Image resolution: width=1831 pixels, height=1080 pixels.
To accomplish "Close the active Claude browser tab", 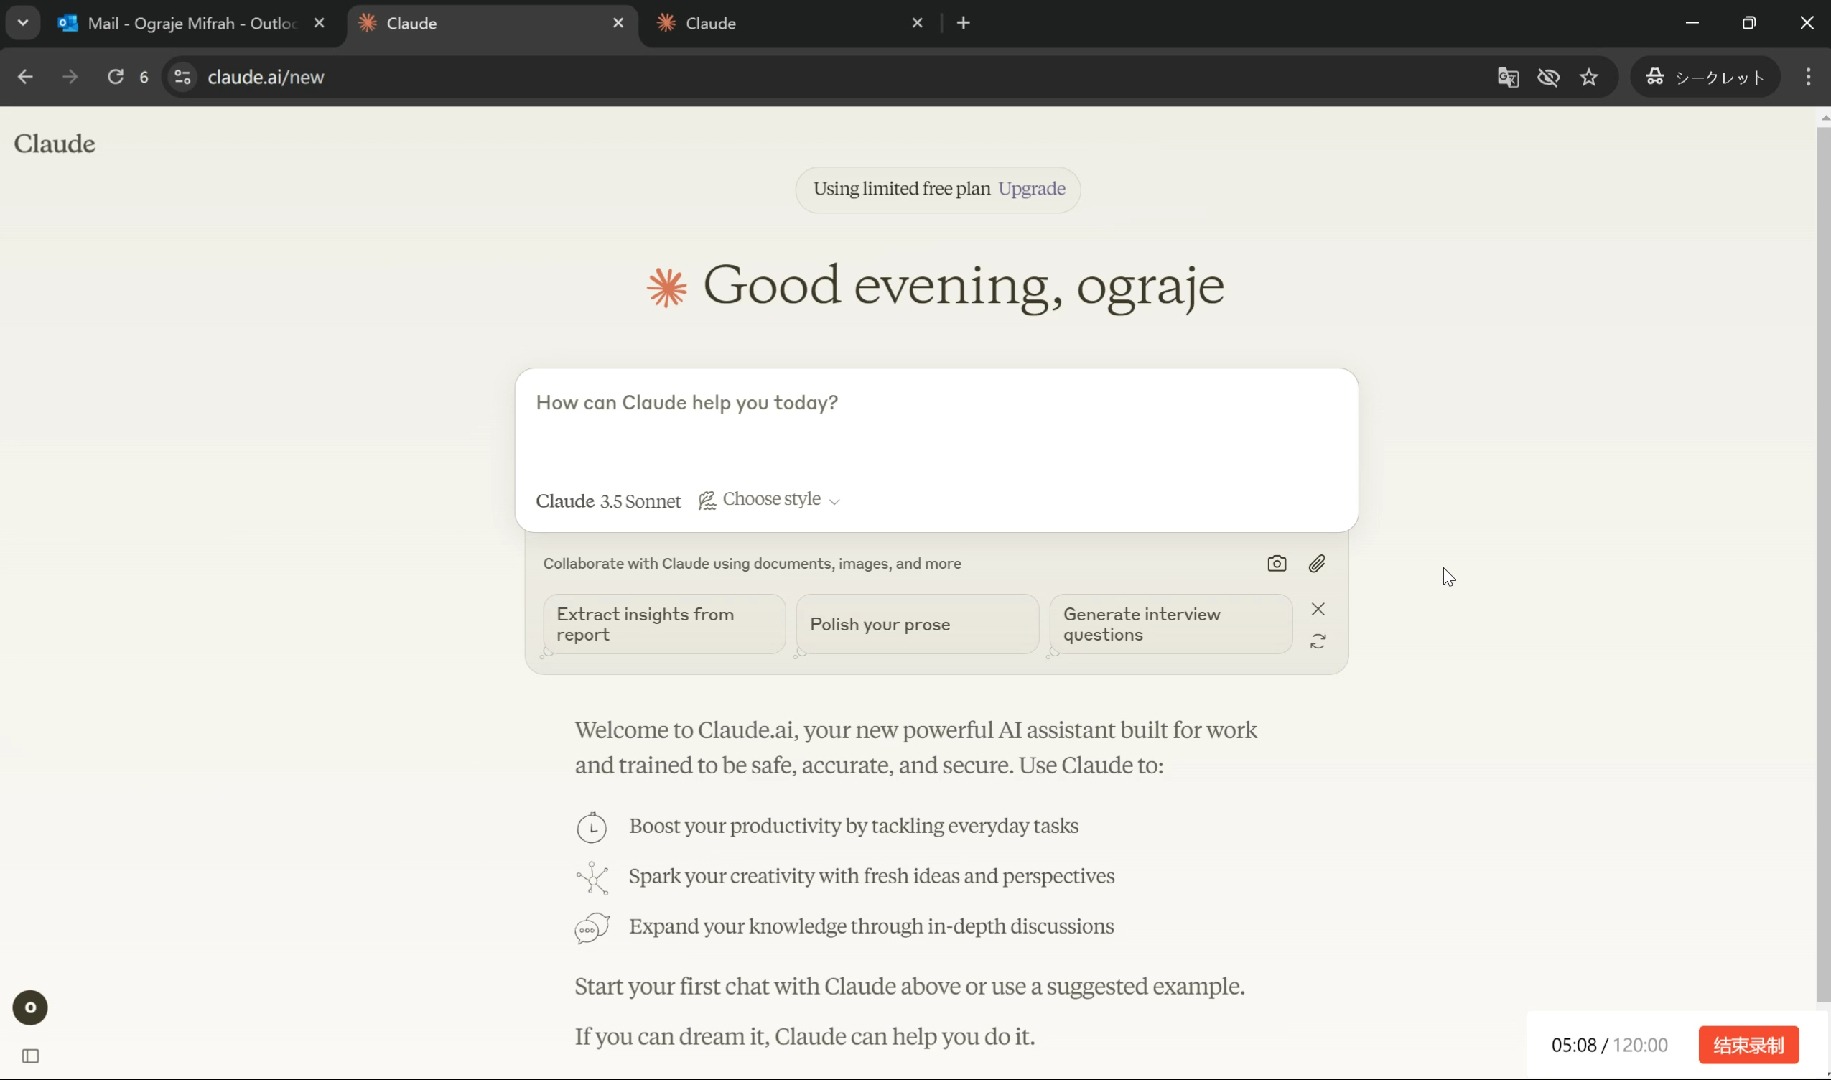I will coord(618,23).
